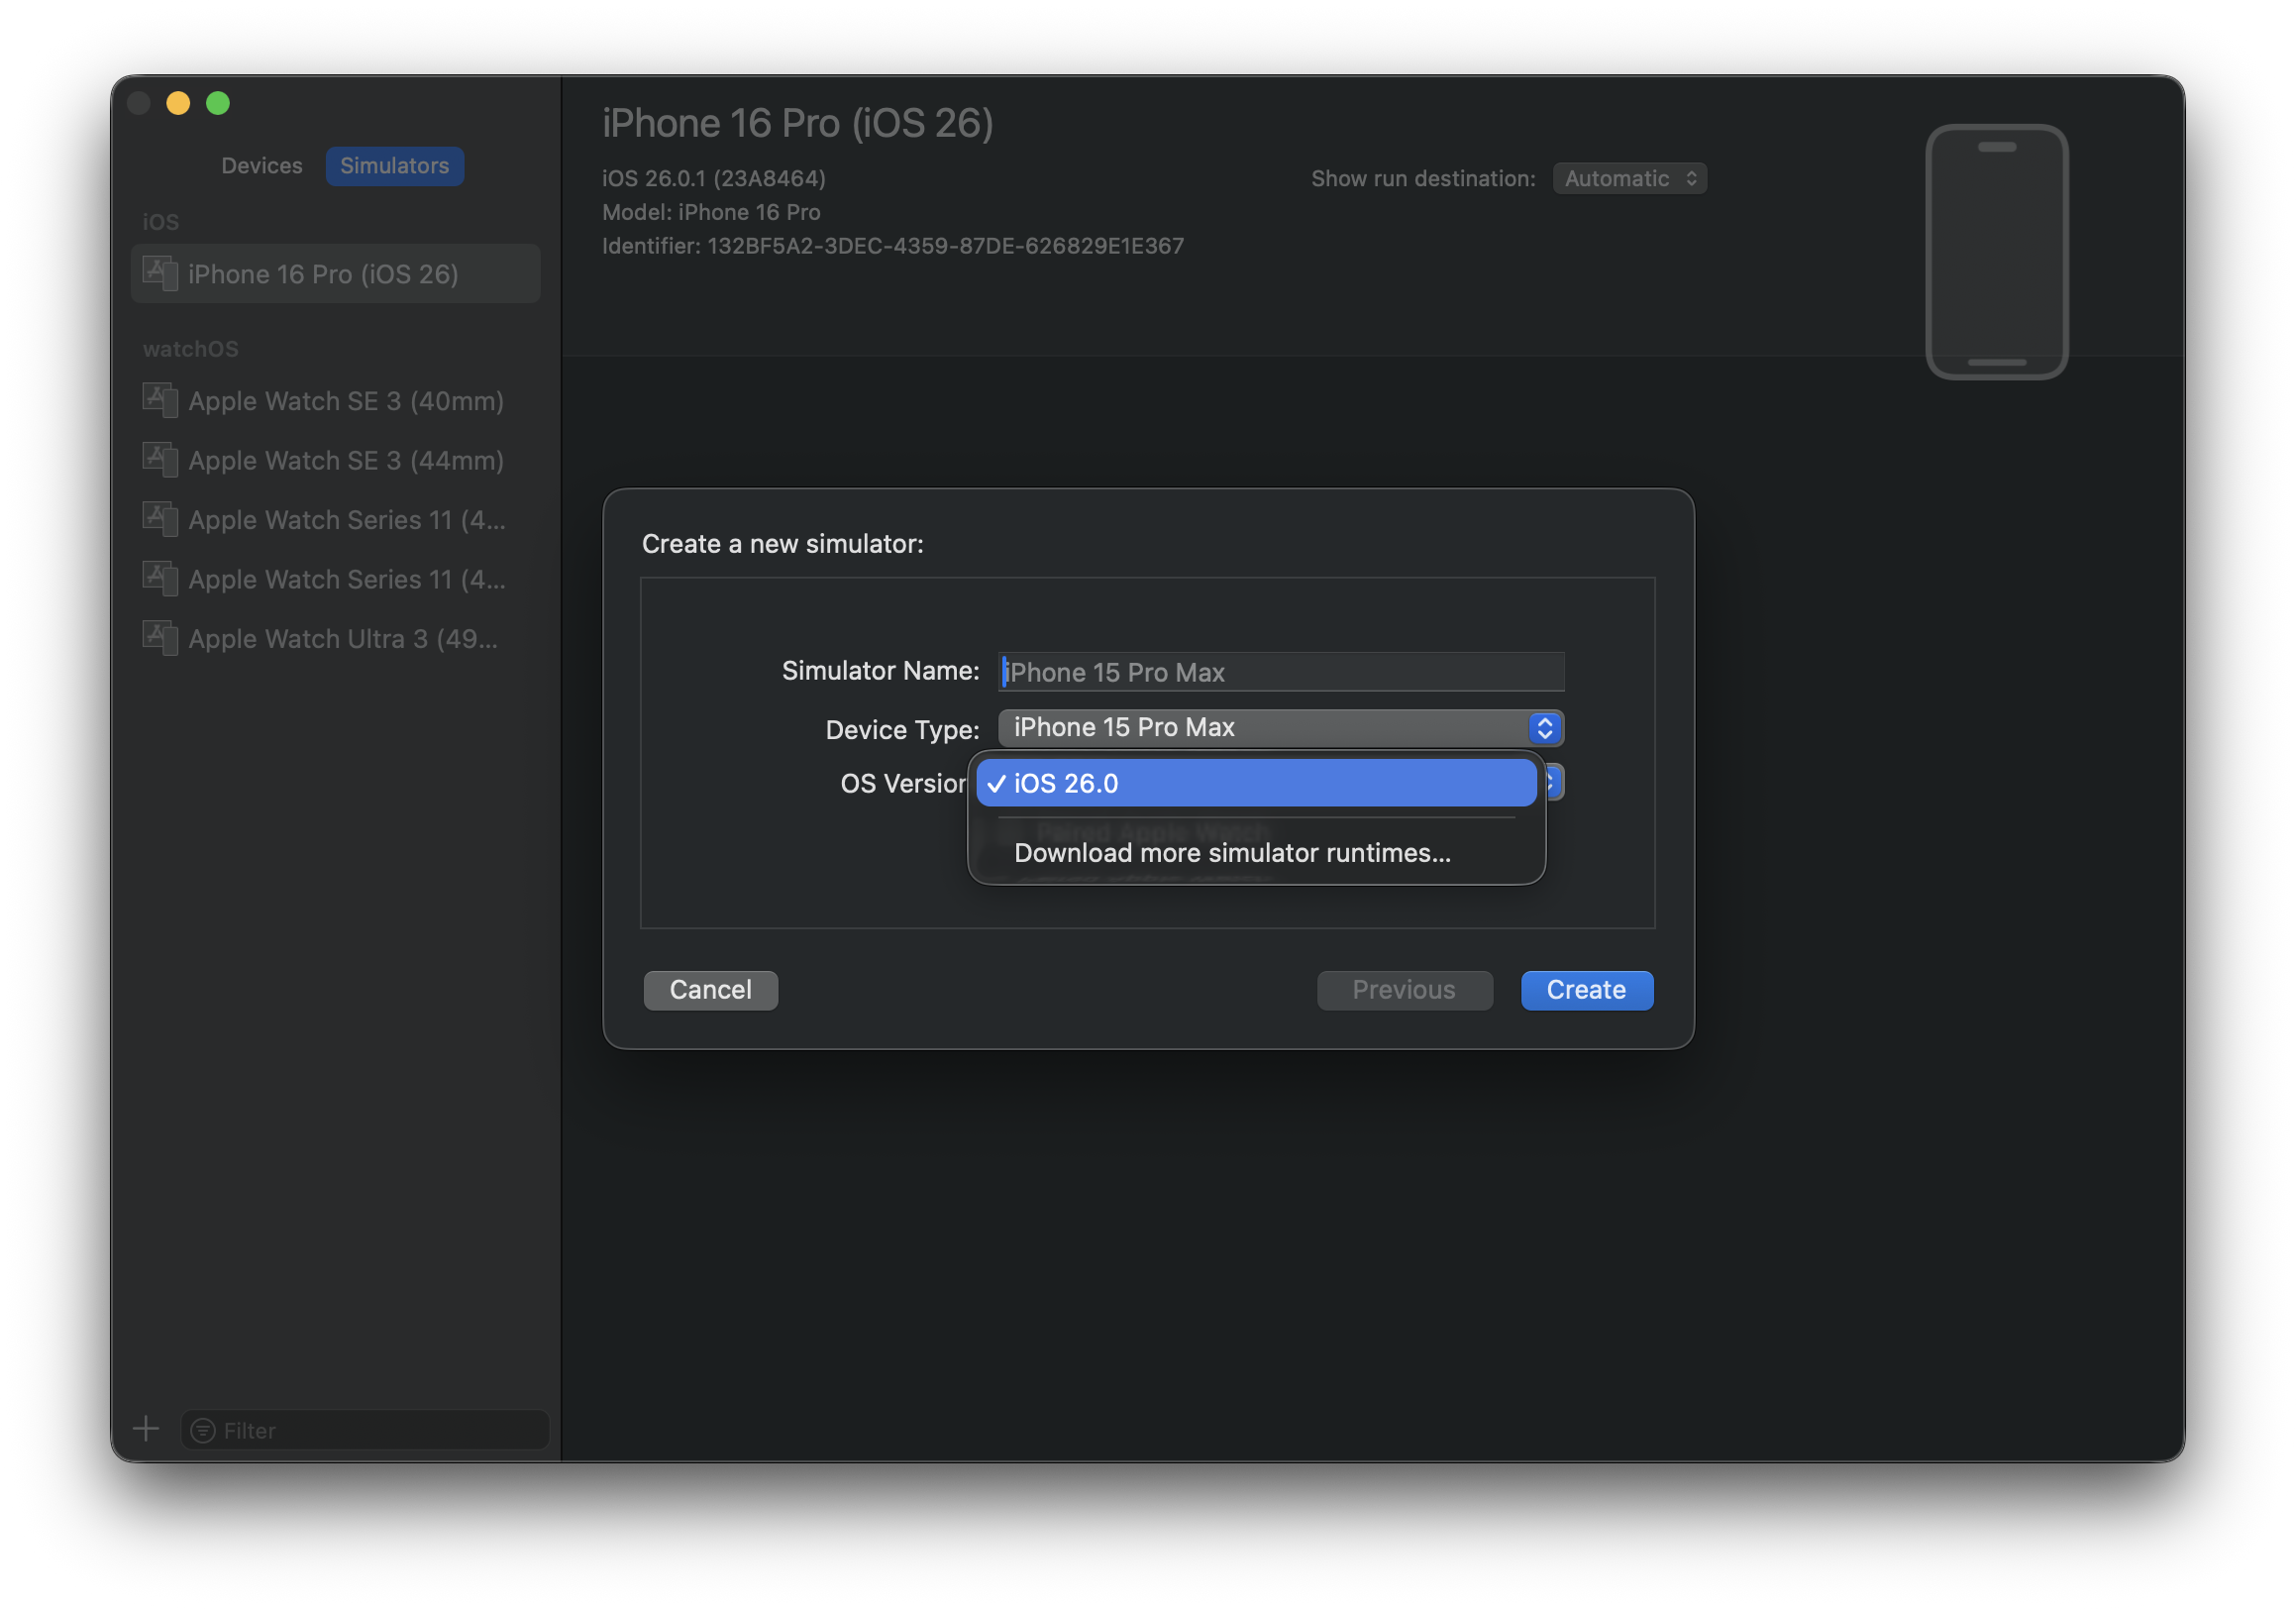Switch to the Devices tab
Image resolution: width=2296 pixels, height=1609 pixels.
point(261,166)
